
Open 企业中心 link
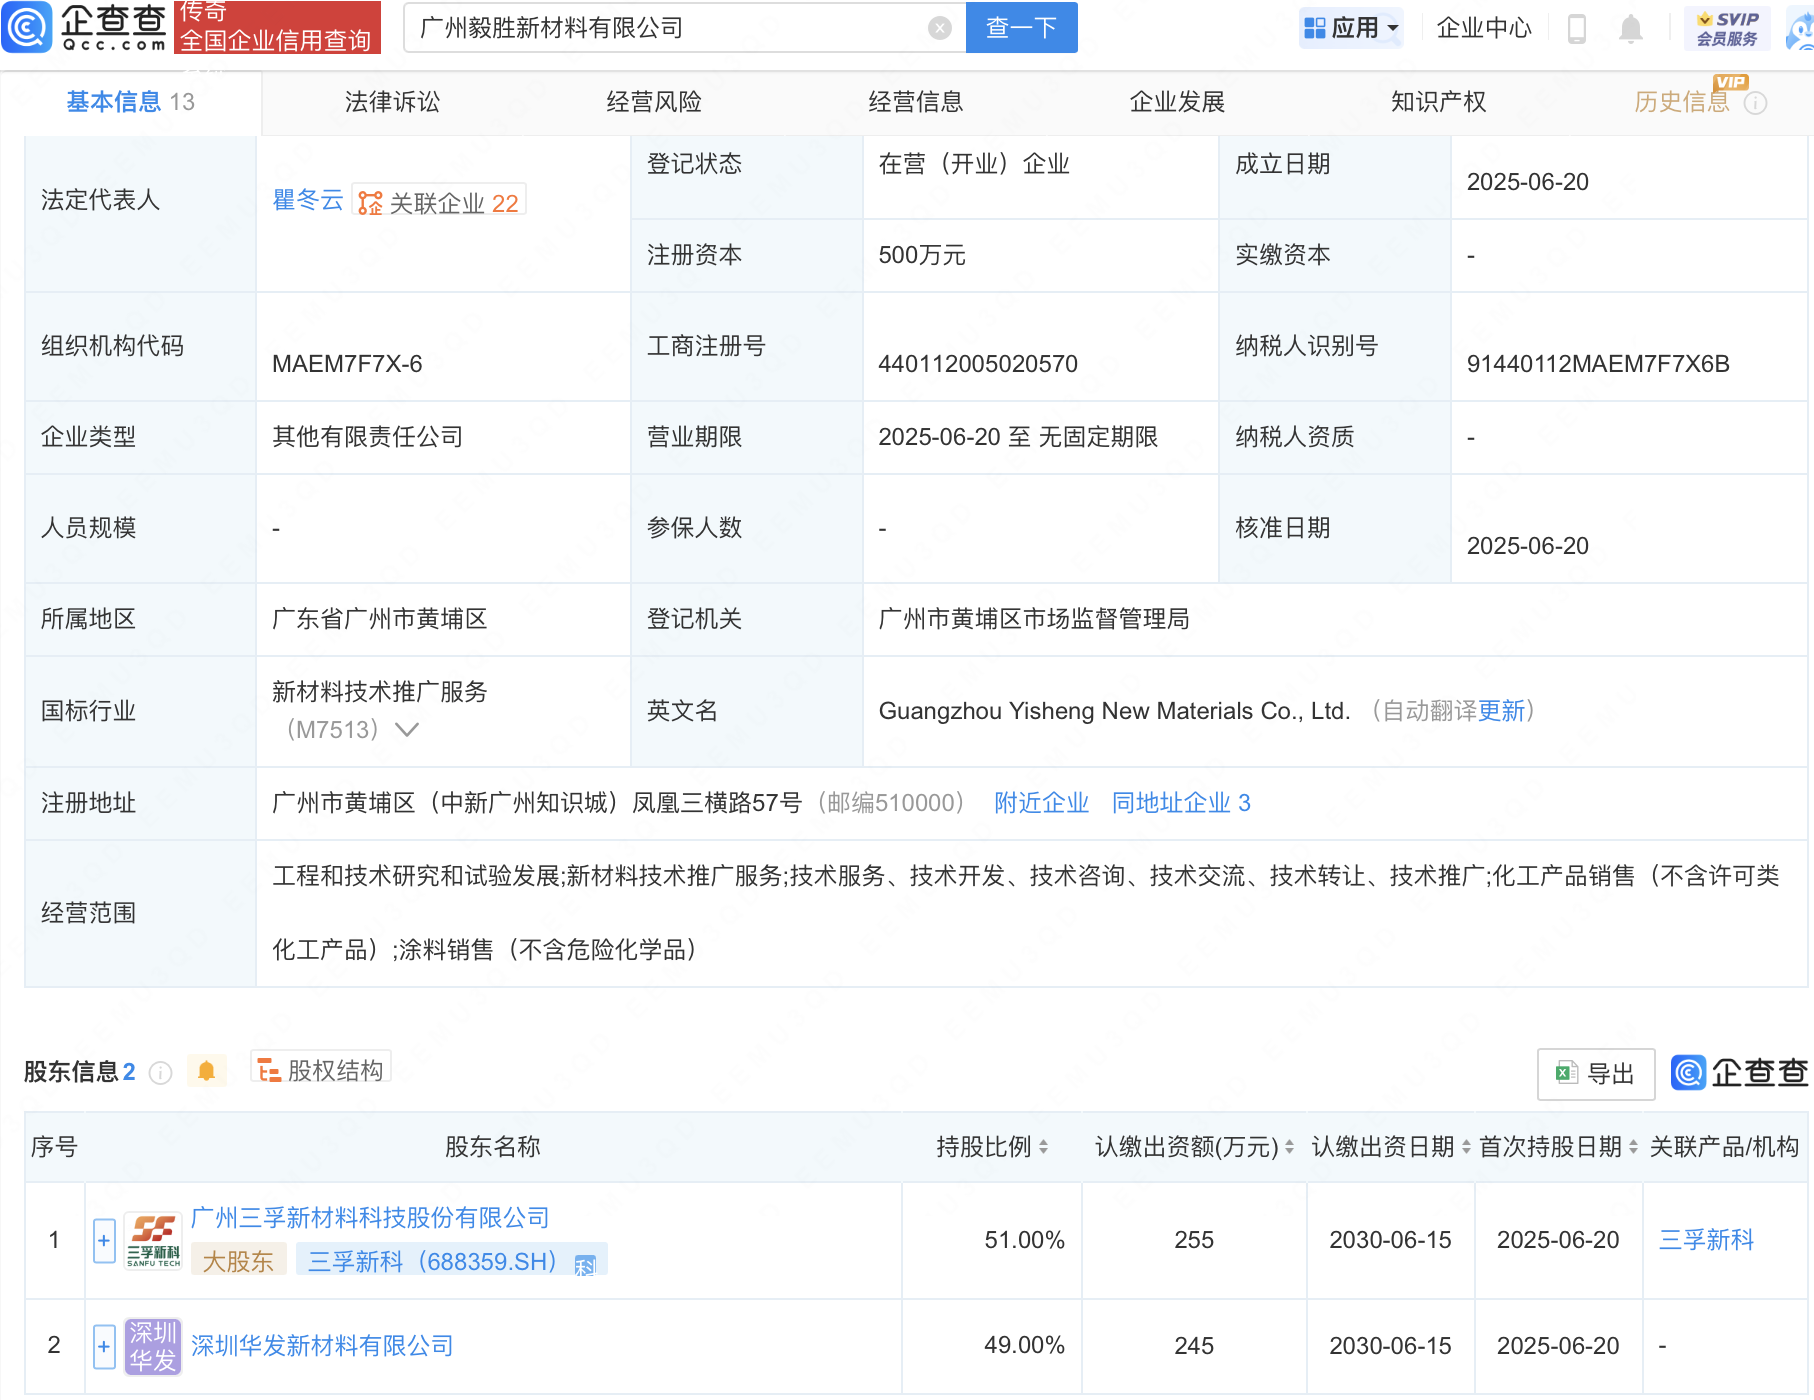click(x=1484, y=28)
